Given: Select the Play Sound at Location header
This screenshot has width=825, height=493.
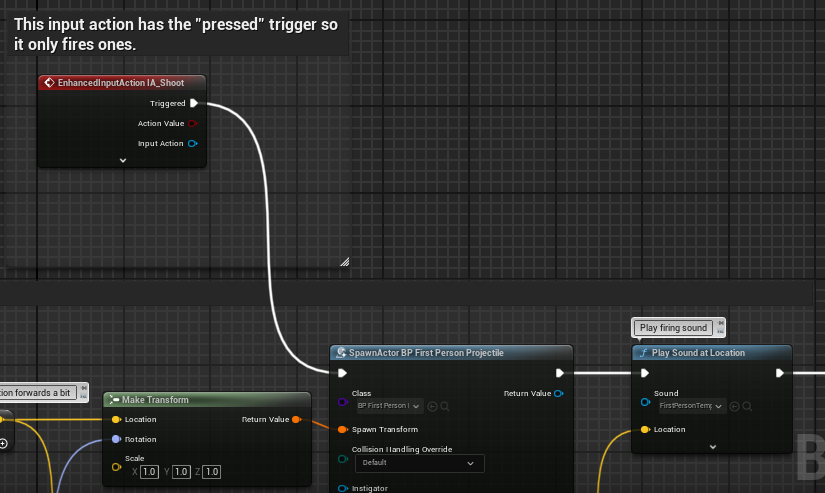Looking at the screenshot, I should coord(712,353).
